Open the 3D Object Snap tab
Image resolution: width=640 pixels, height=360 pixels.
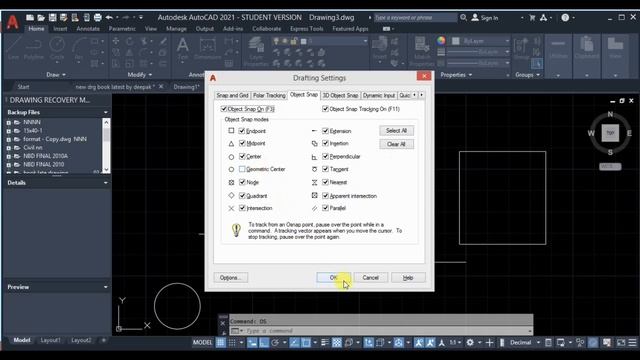click(340, 95)
